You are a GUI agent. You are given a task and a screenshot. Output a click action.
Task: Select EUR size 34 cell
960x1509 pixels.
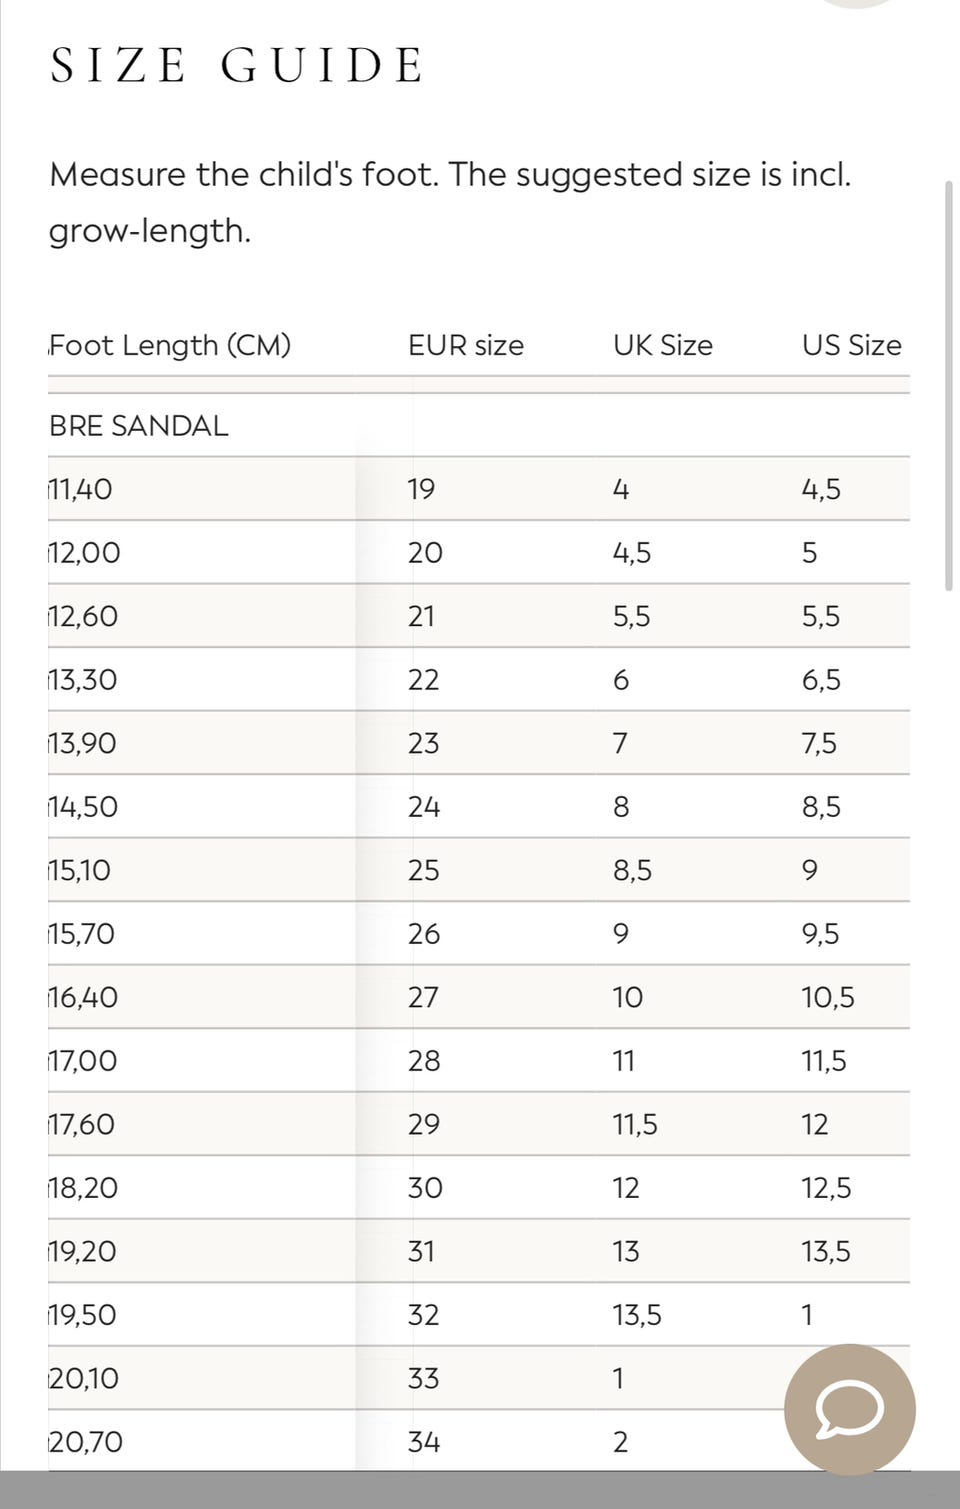click(x=424, y=1442)
